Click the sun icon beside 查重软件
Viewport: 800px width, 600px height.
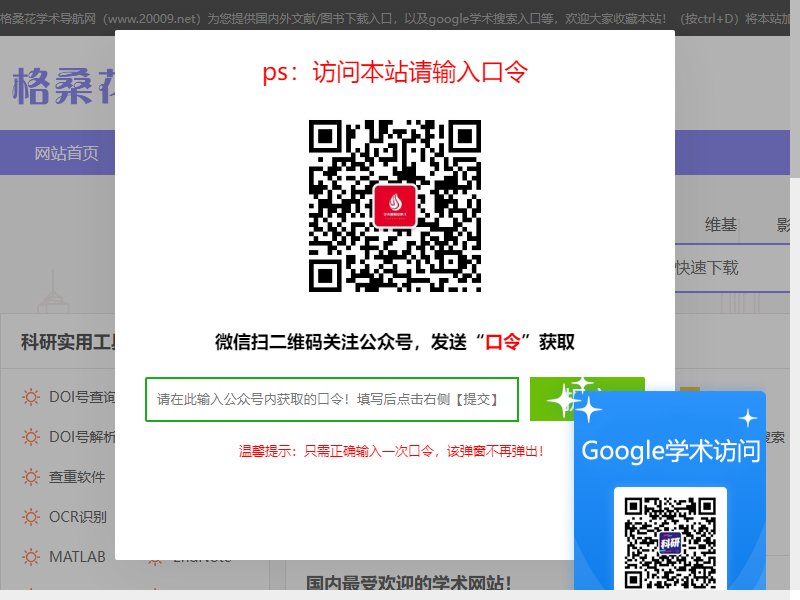click(x=31, y=477)
